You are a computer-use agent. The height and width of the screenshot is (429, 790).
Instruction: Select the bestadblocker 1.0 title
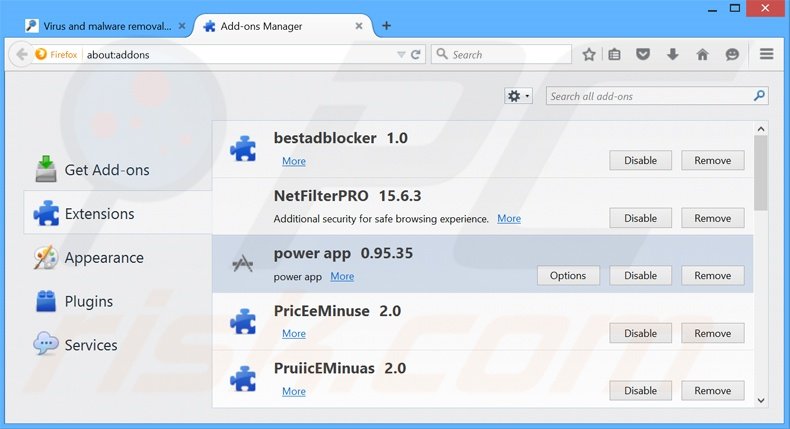pyautogui.click(x=341, y=138)
